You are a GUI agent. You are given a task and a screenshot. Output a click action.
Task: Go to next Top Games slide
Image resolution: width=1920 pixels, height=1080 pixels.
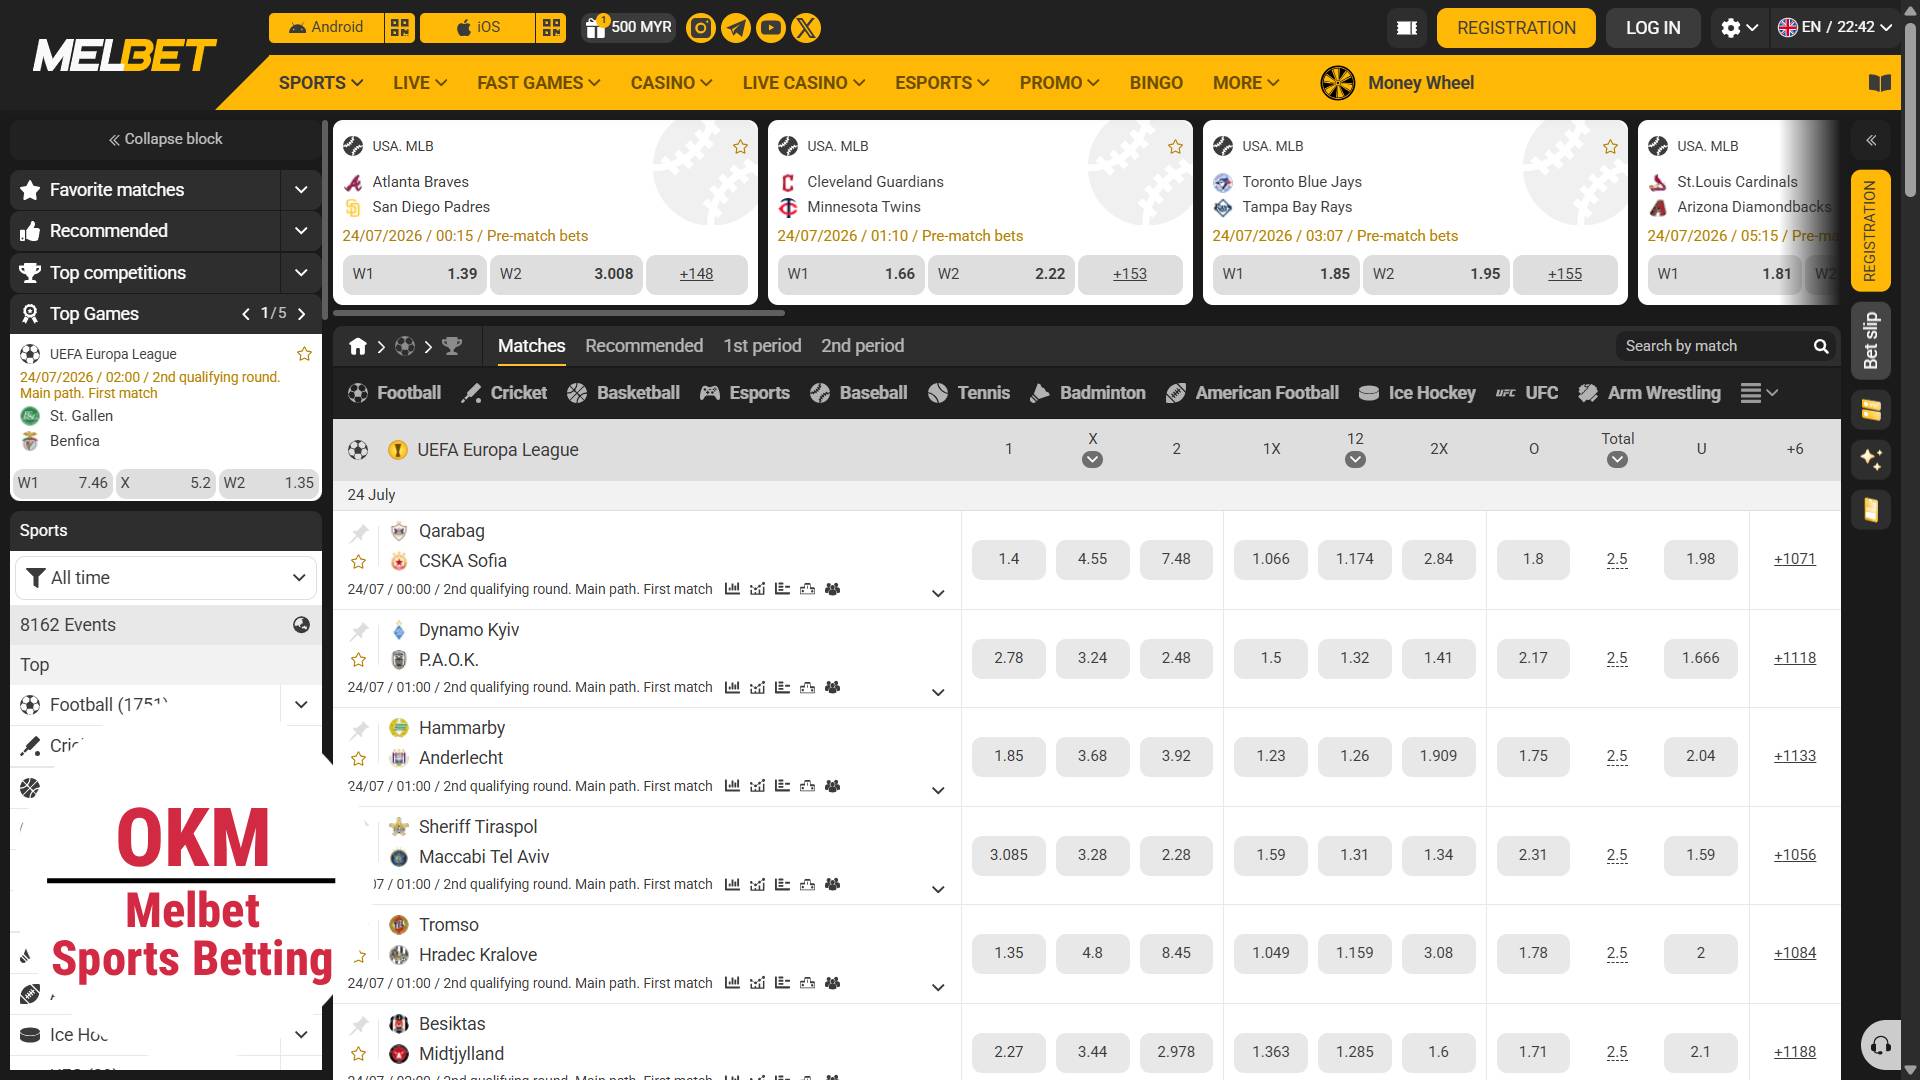(x=301, y=314)
